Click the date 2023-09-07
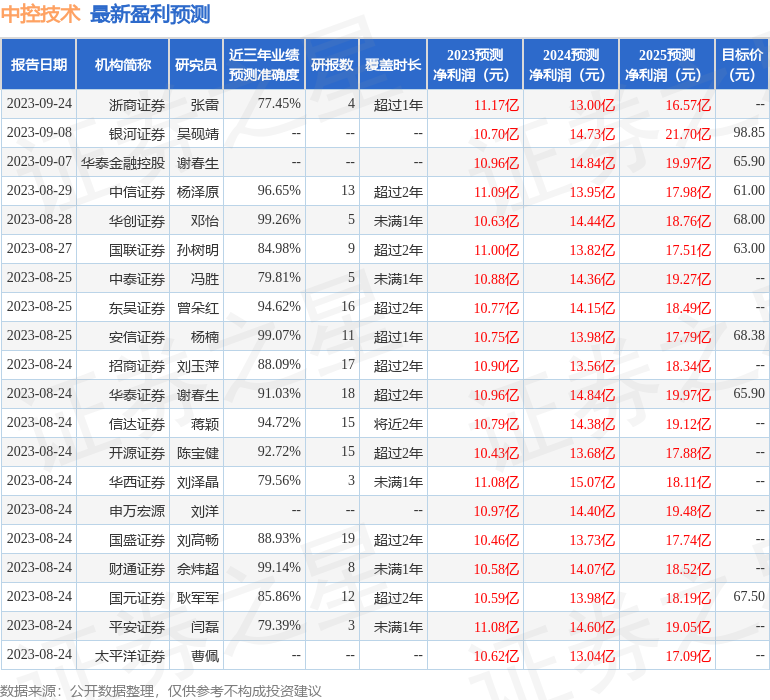 tap(39, 162)
